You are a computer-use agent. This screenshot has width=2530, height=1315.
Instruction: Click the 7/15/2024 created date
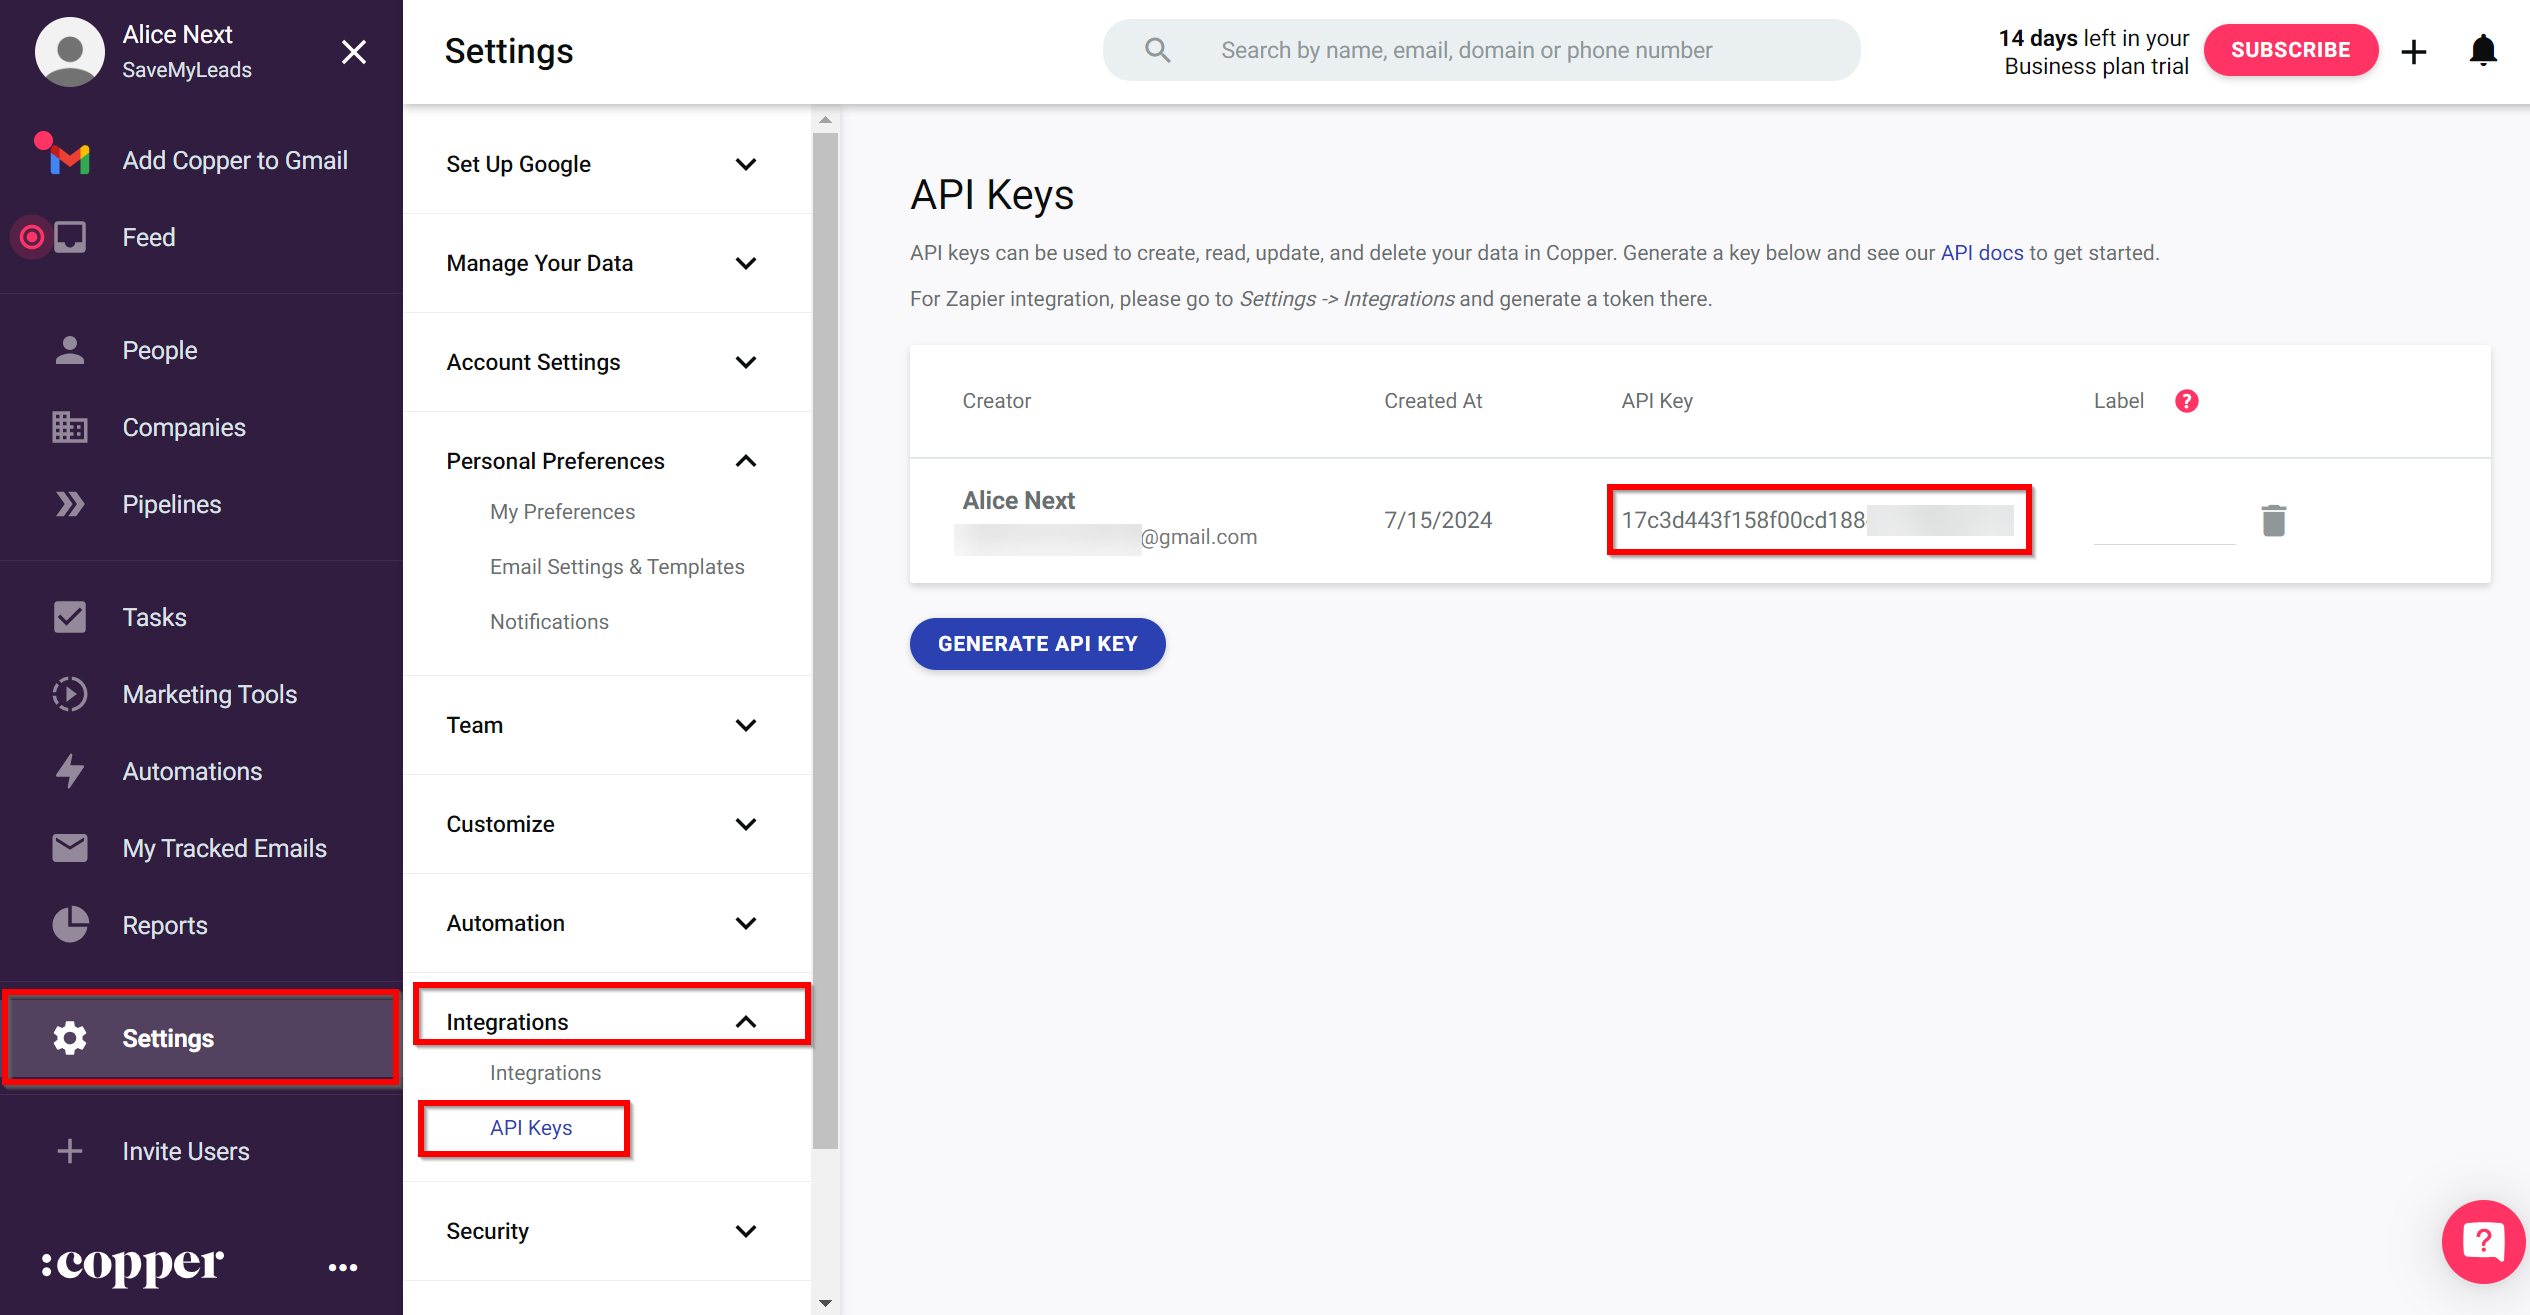pyautogui.click(x=1437, y=520)
